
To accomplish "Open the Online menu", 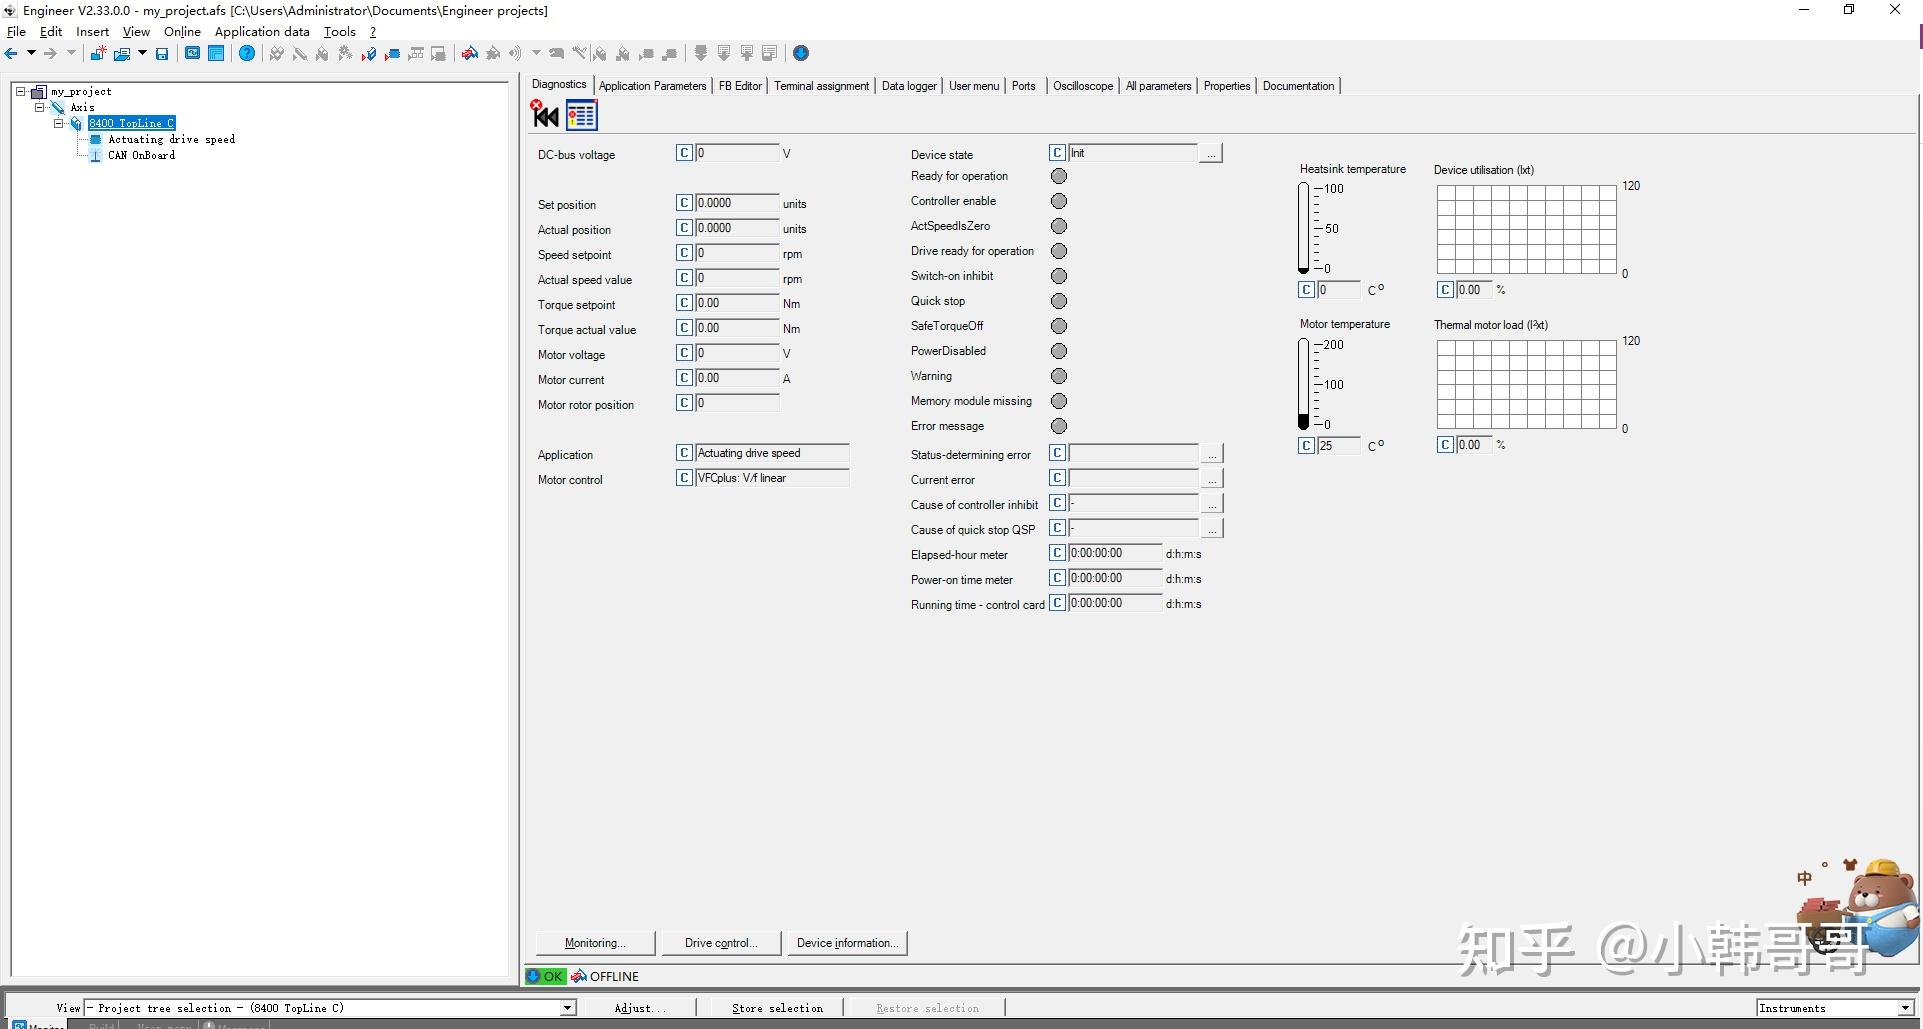I will (x=182, y=32).
